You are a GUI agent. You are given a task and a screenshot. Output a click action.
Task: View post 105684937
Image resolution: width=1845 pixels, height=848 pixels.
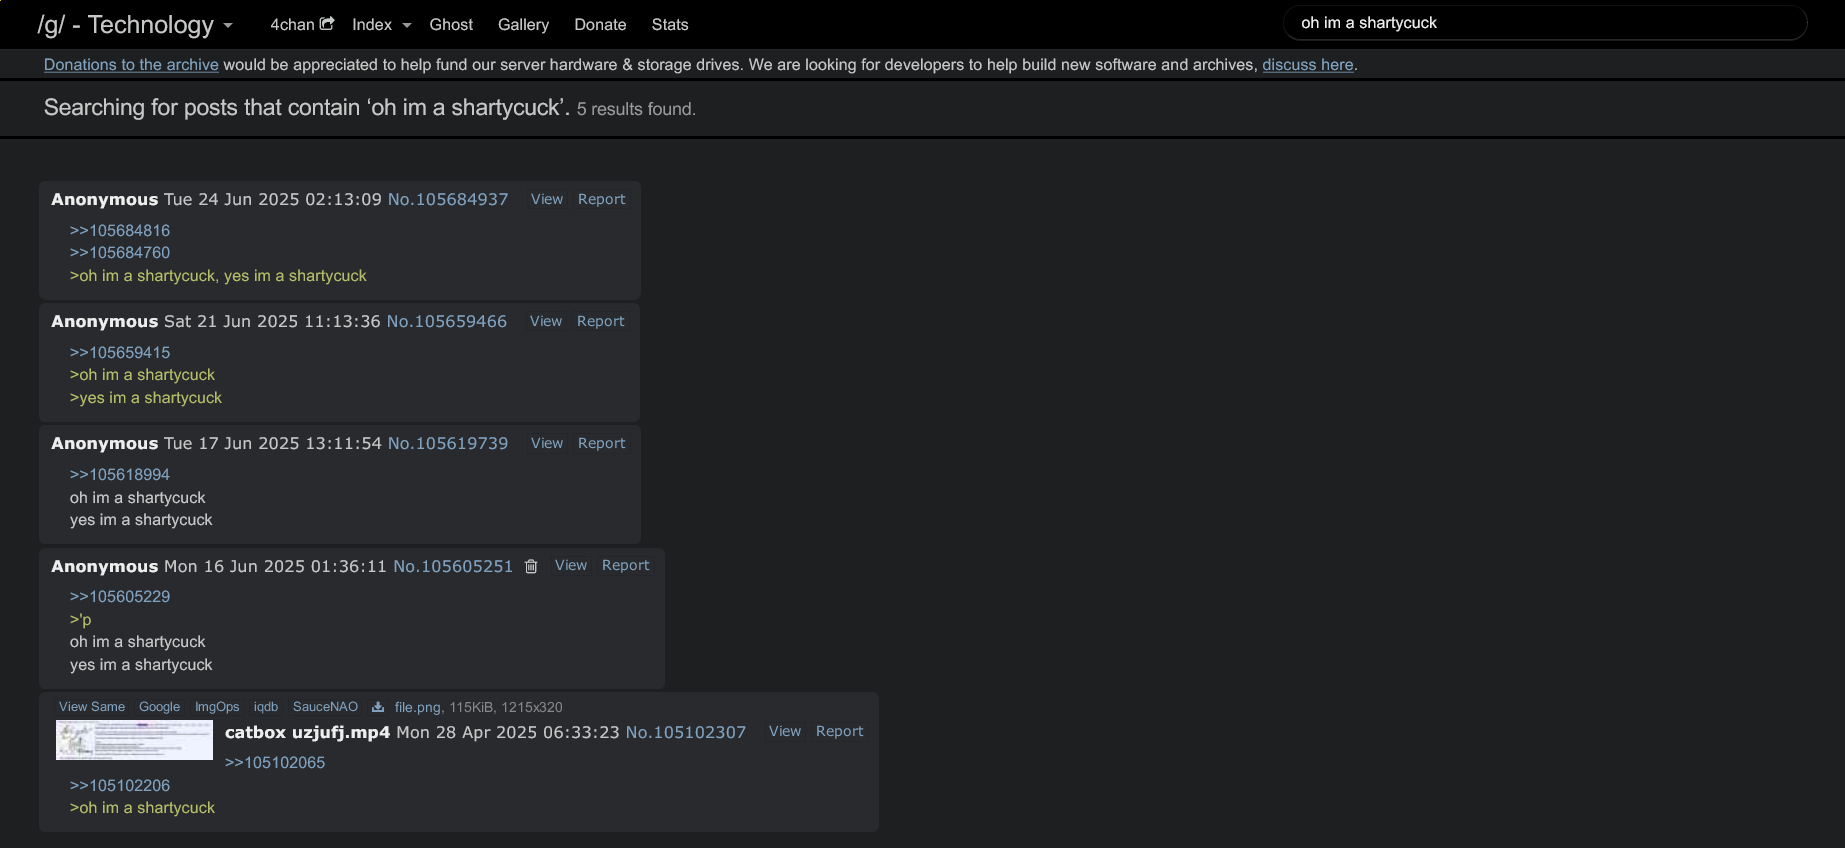[547, 199]
